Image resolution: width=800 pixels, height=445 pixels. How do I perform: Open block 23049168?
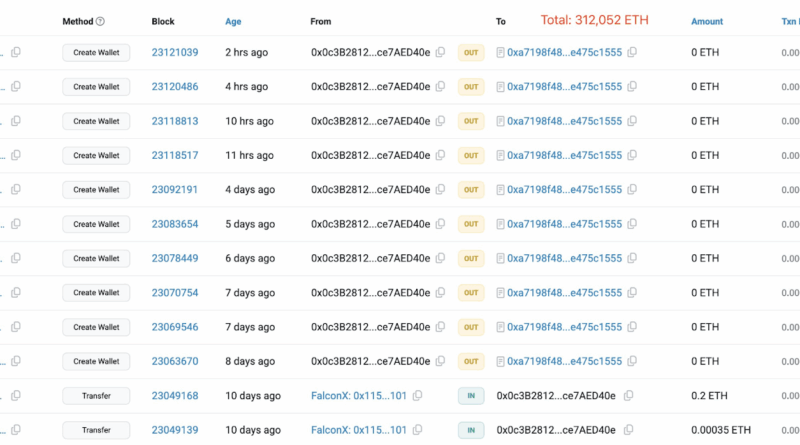click(174, 395)
